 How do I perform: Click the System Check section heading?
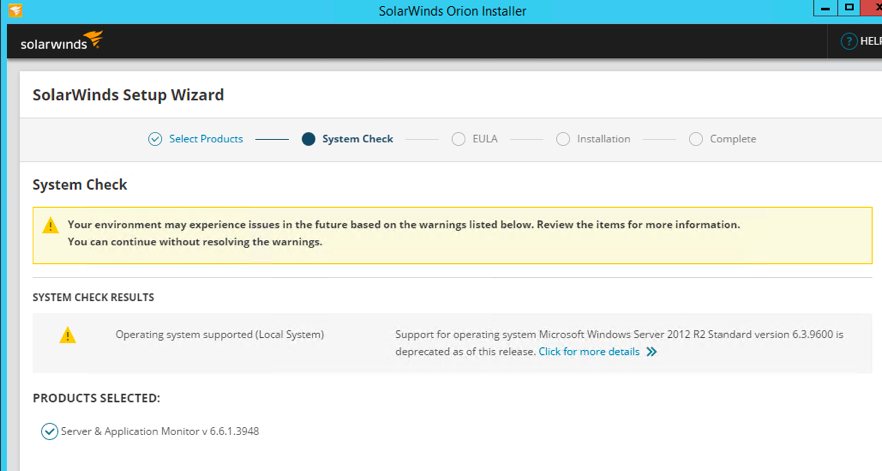[80, 185]
